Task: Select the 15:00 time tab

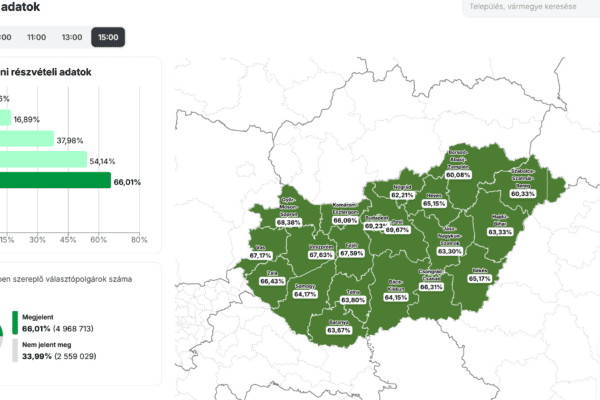Action: [106, 37]
